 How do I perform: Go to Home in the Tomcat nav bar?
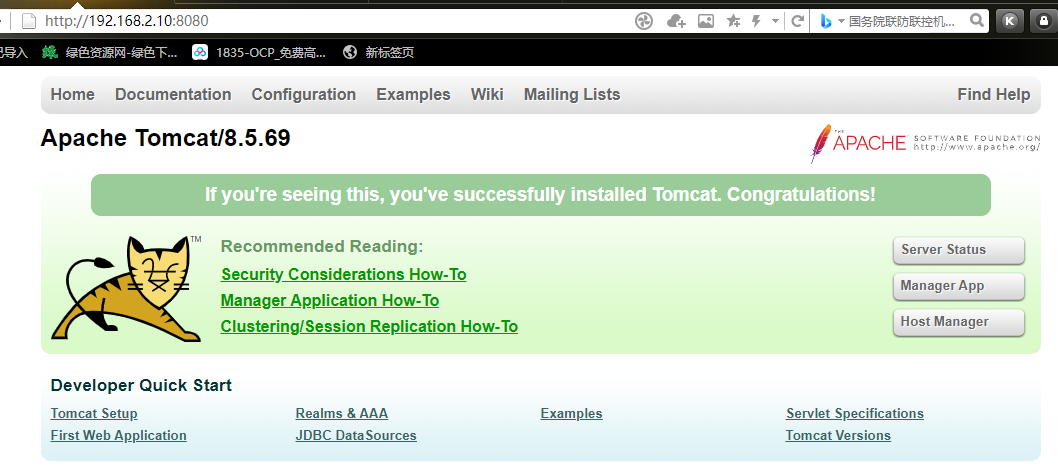point(72,94)
